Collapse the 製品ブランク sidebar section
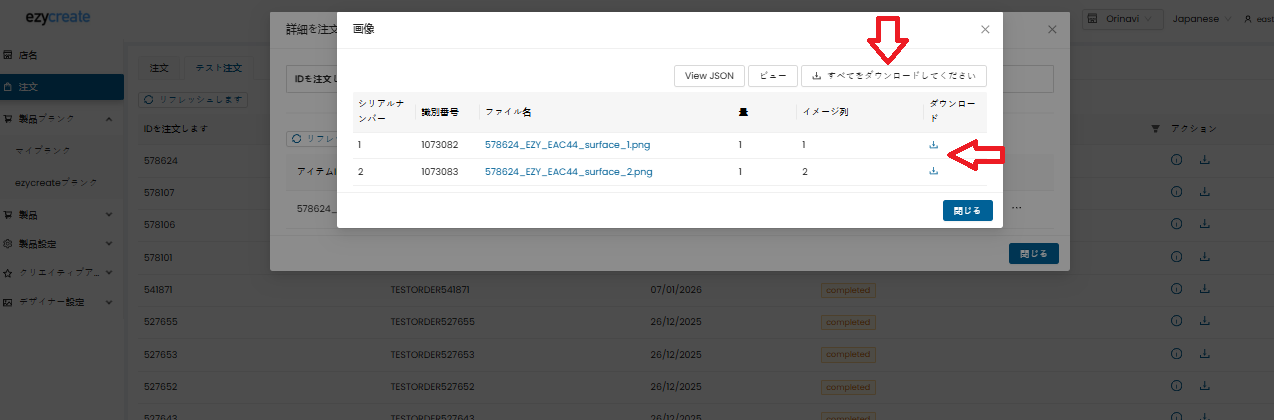The height and width of the screenshot is (420, 1274). [61, 118]
